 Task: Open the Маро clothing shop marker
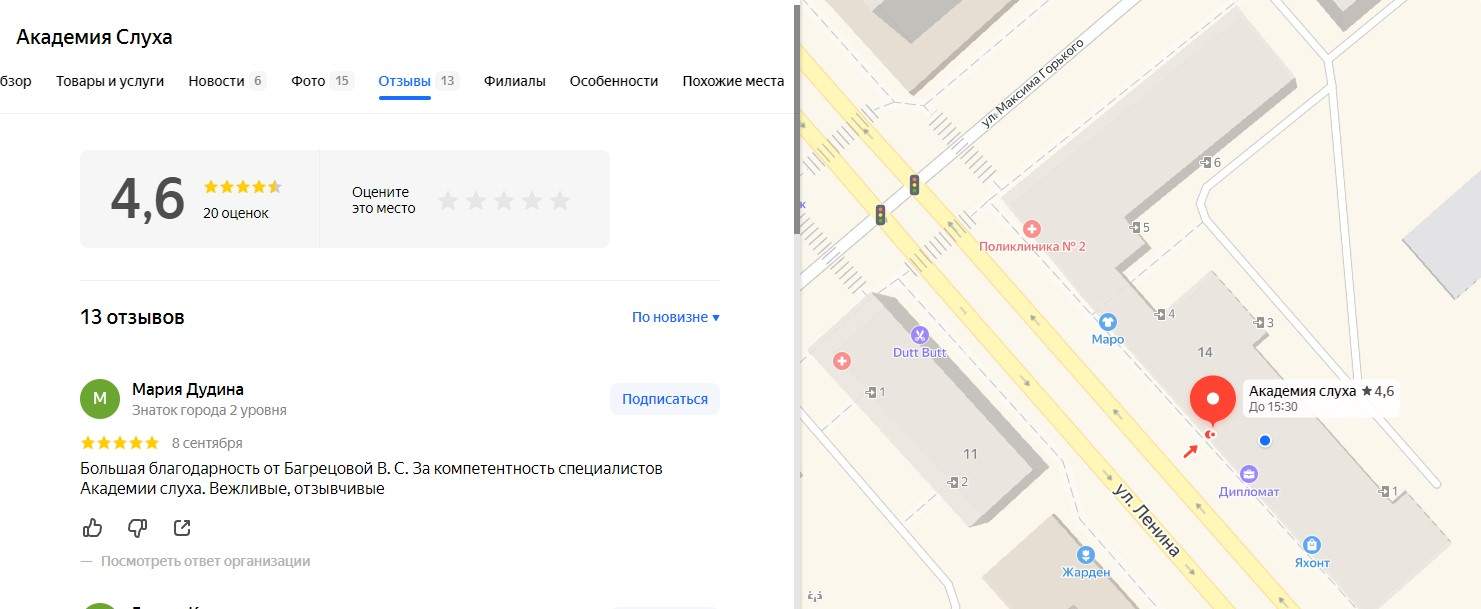(1107, 322)
